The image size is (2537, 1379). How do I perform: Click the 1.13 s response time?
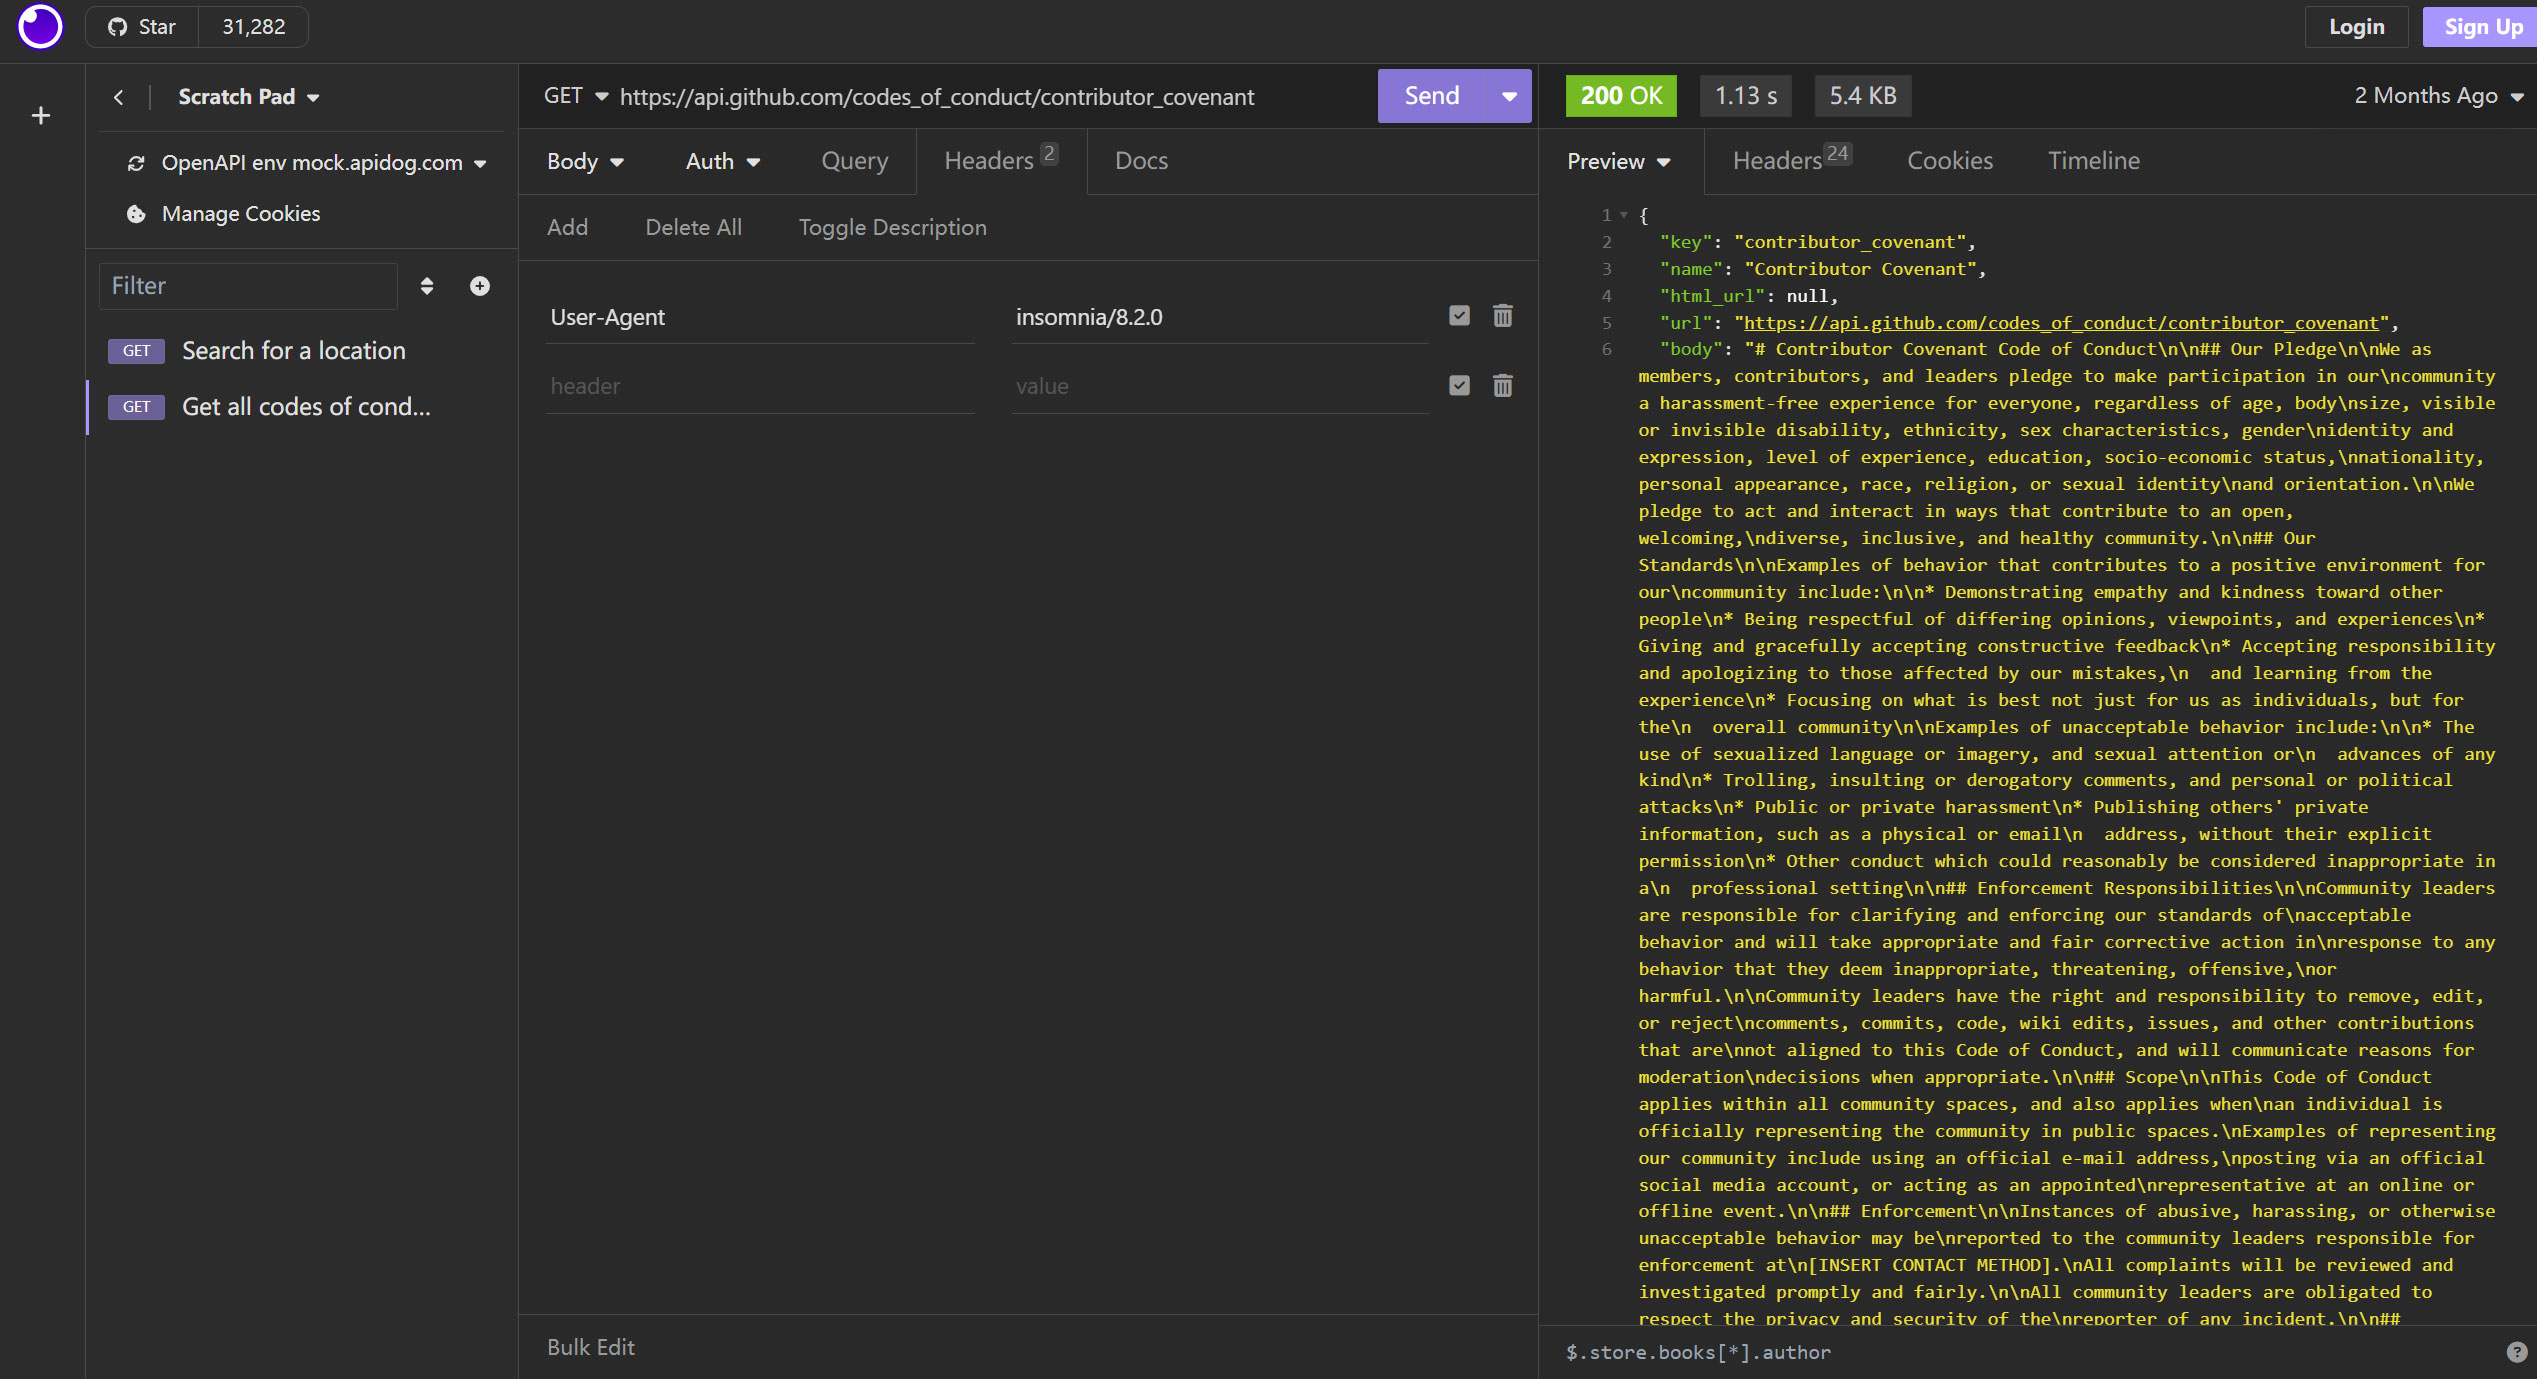point(1746,96)
